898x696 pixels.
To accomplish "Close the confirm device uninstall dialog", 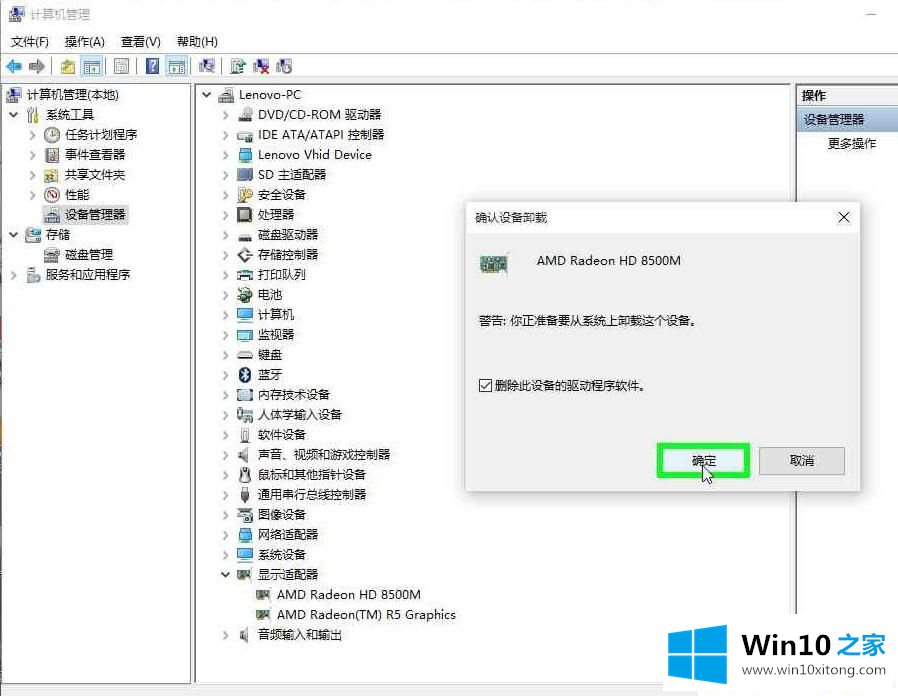I will click(844, 217).
